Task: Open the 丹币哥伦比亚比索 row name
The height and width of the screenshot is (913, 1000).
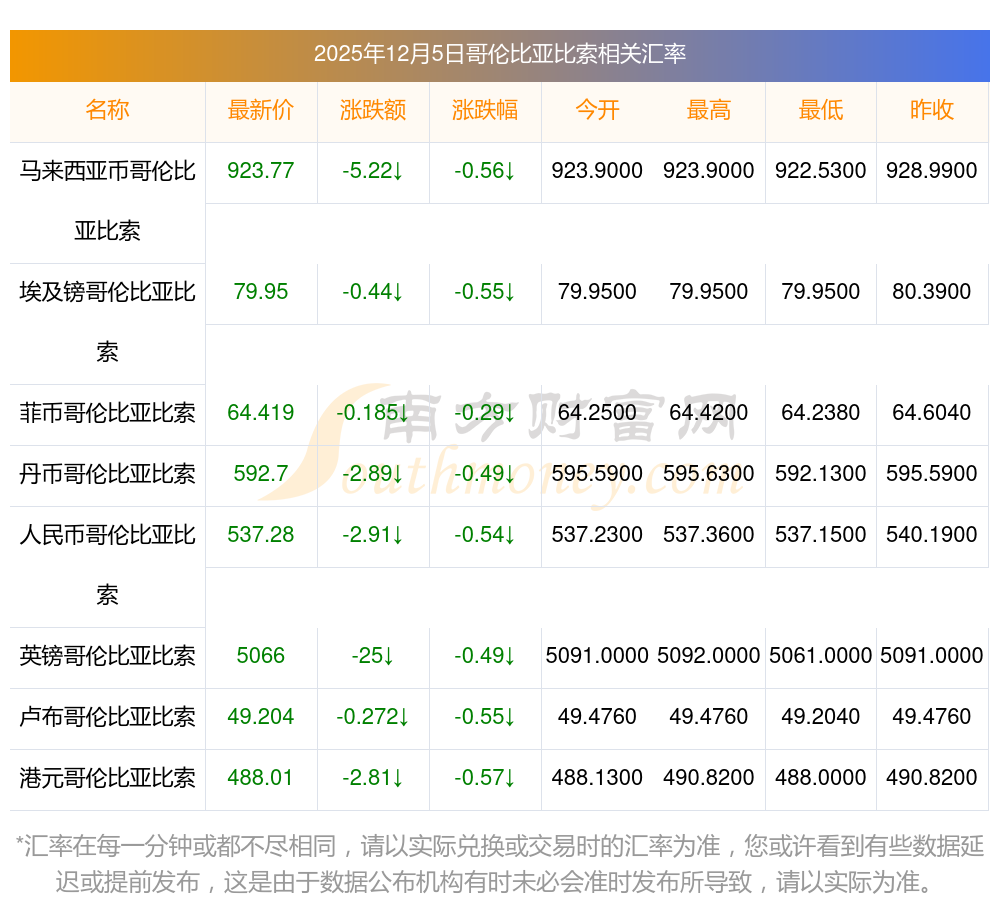Action: tap(107, 474)
